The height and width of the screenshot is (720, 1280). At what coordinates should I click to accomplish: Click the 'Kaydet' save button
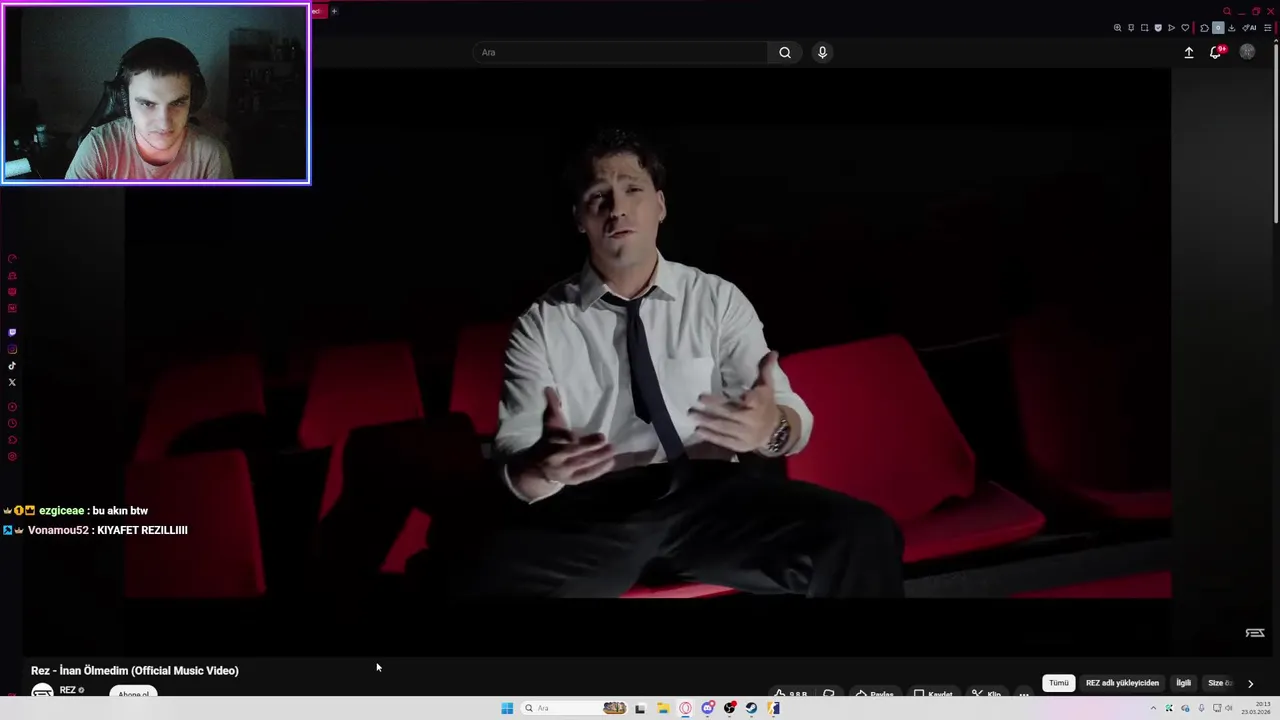coord(933,693)
